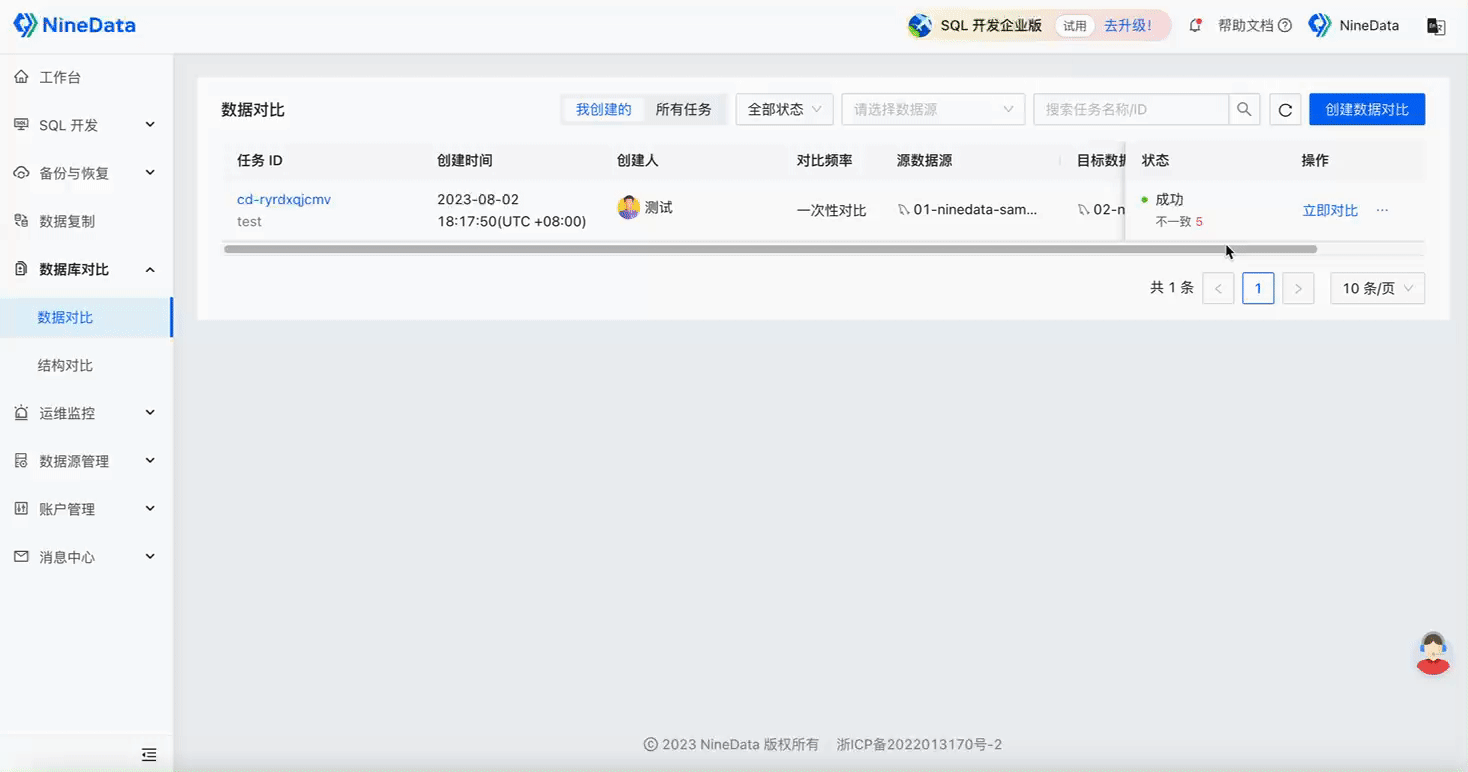Switch to 所有任务 filter toggle
The image size is (1468, 772).
684,109
